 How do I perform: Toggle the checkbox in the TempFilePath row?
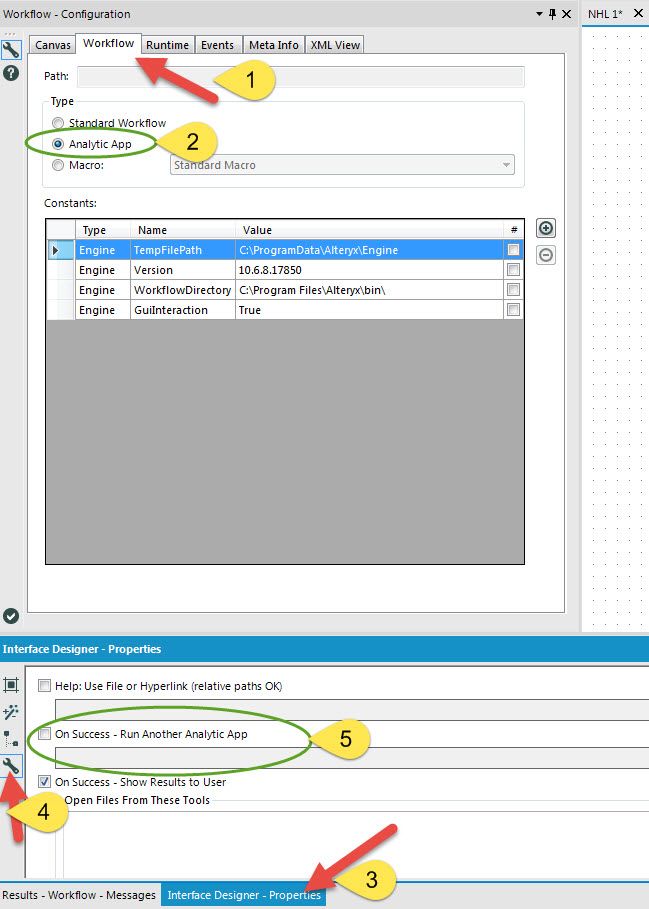[513, 250]
